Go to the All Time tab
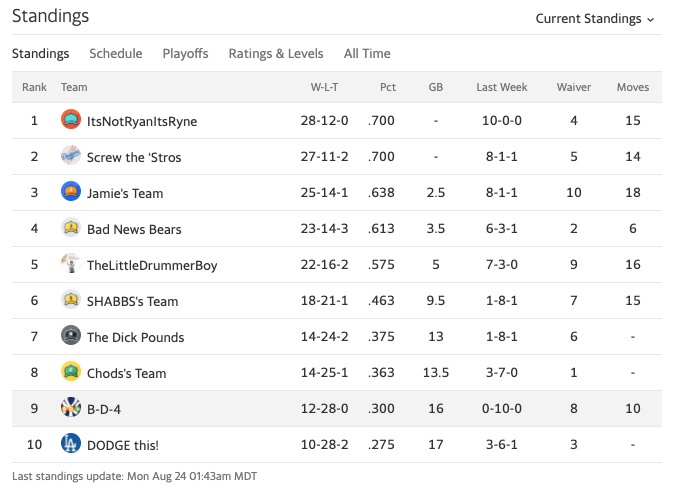Viewport: 677px width, 498px height. tap(367, 54)
